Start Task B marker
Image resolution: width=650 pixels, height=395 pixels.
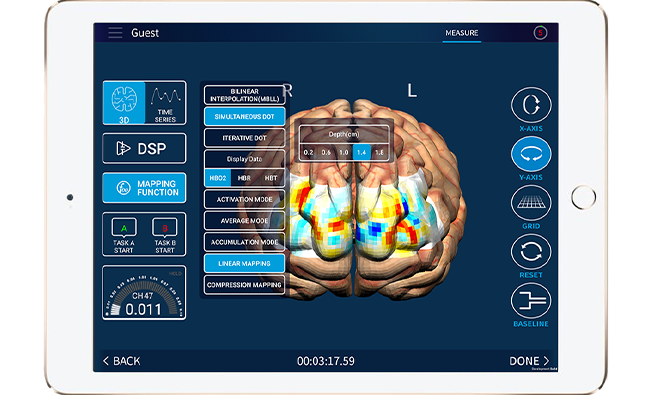pos(165,235)
